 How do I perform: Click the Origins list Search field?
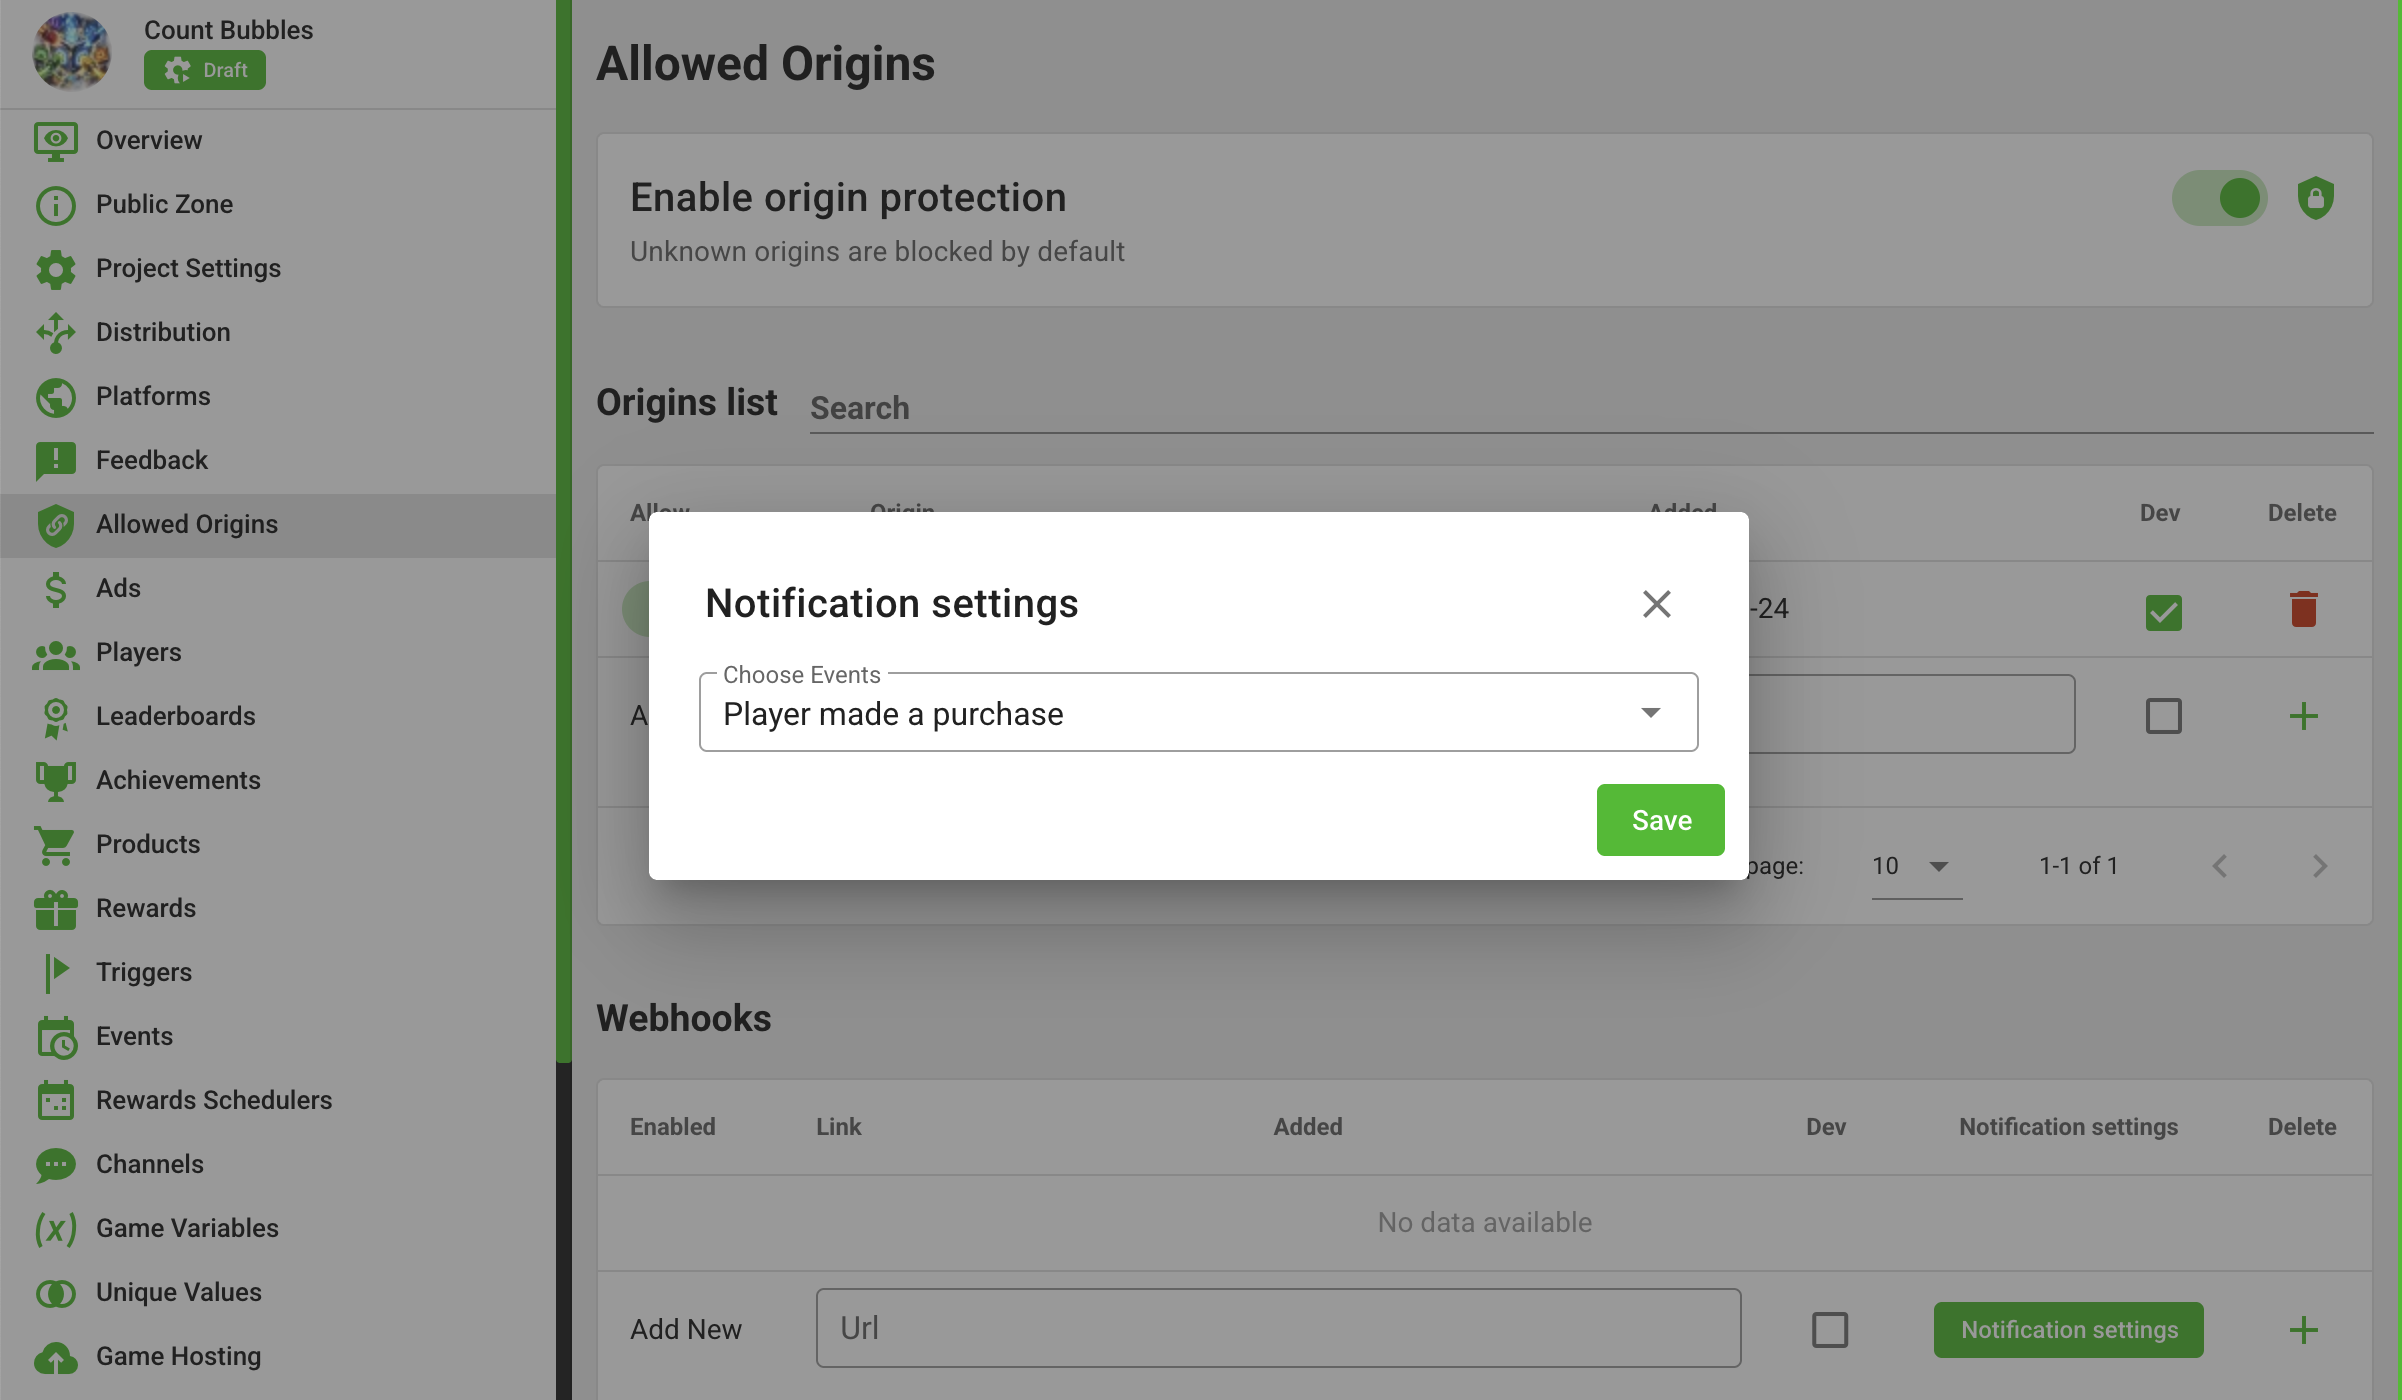(x=1591, y=408)
